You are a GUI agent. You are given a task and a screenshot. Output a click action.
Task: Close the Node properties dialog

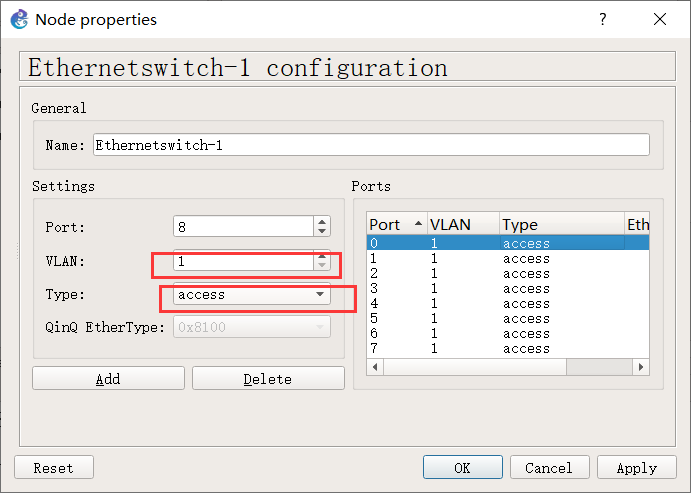coord(660,19)
